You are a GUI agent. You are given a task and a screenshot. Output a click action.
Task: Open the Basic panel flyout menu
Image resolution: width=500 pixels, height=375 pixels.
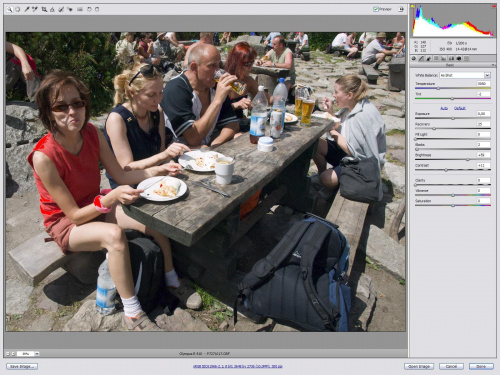(x=493, y=65)
